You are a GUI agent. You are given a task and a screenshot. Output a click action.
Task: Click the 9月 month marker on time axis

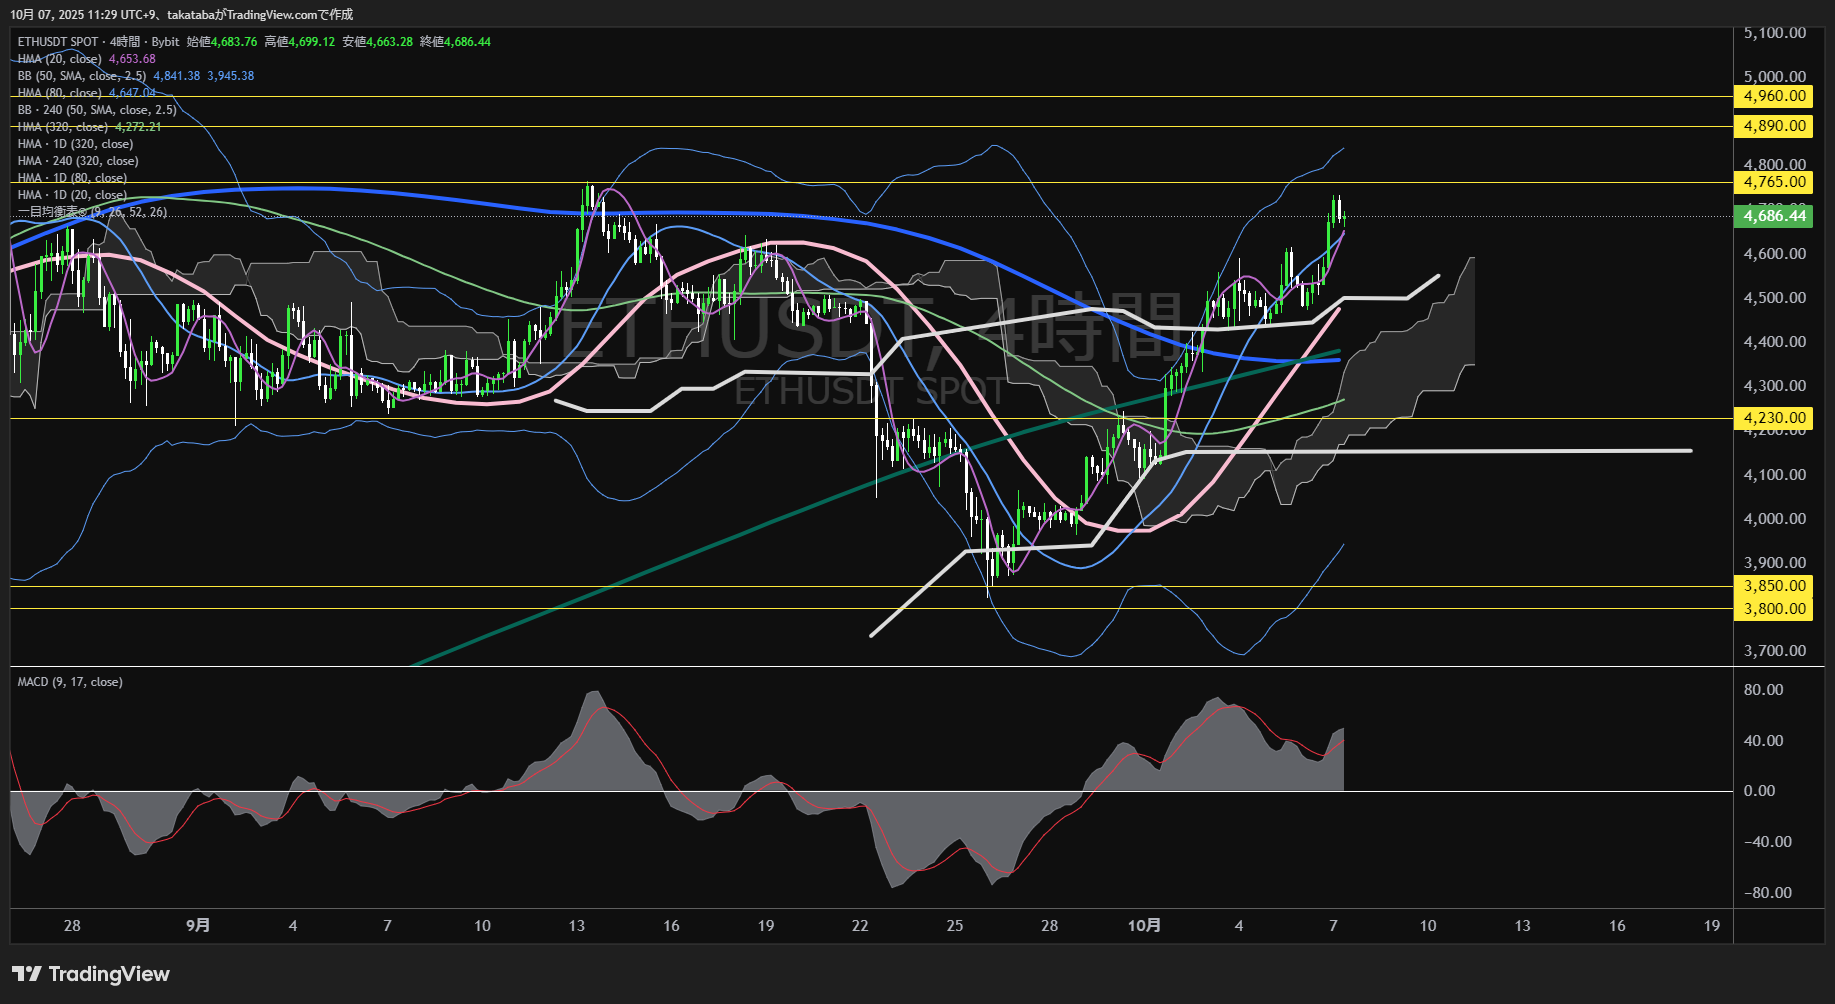coord(198,926)
